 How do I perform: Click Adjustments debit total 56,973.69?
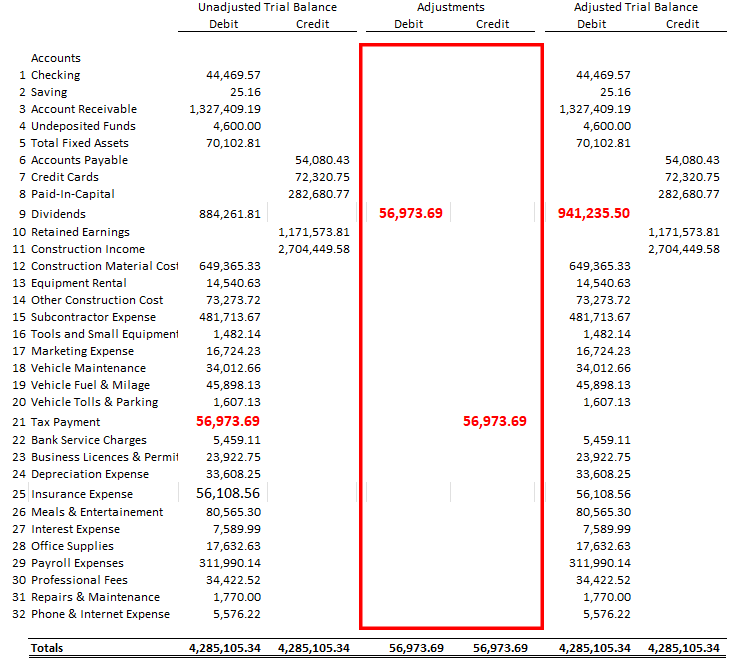[x=416, y=648]
